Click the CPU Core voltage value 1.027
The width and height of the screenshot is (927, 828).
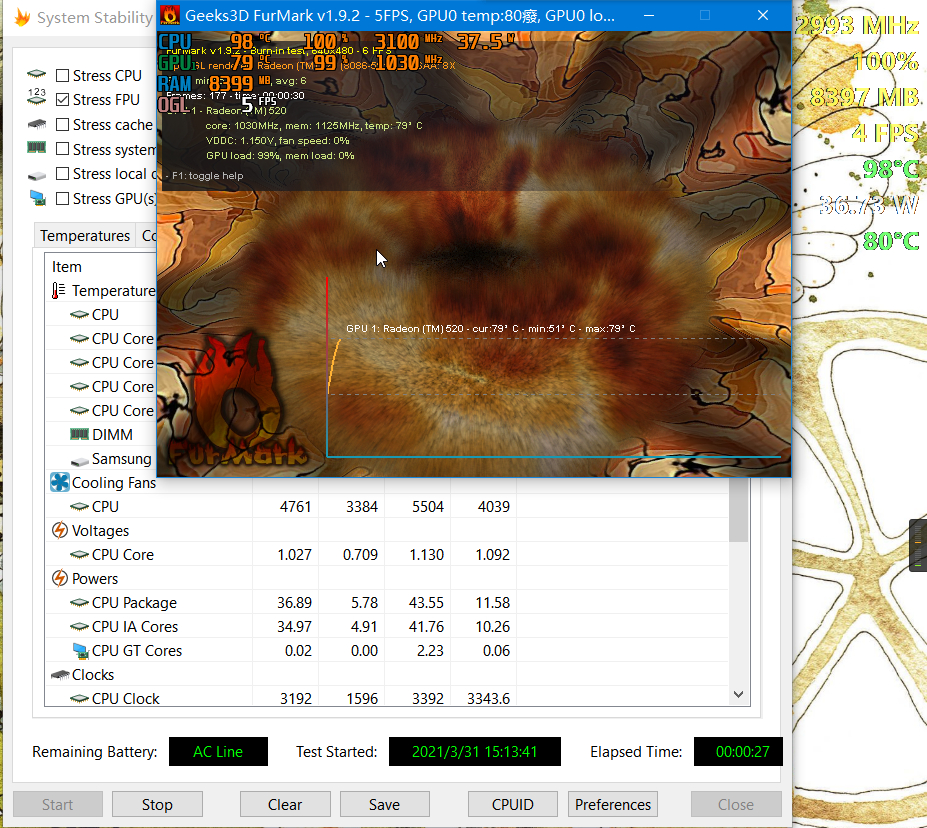pyautogui.click(x=294, y=554)
